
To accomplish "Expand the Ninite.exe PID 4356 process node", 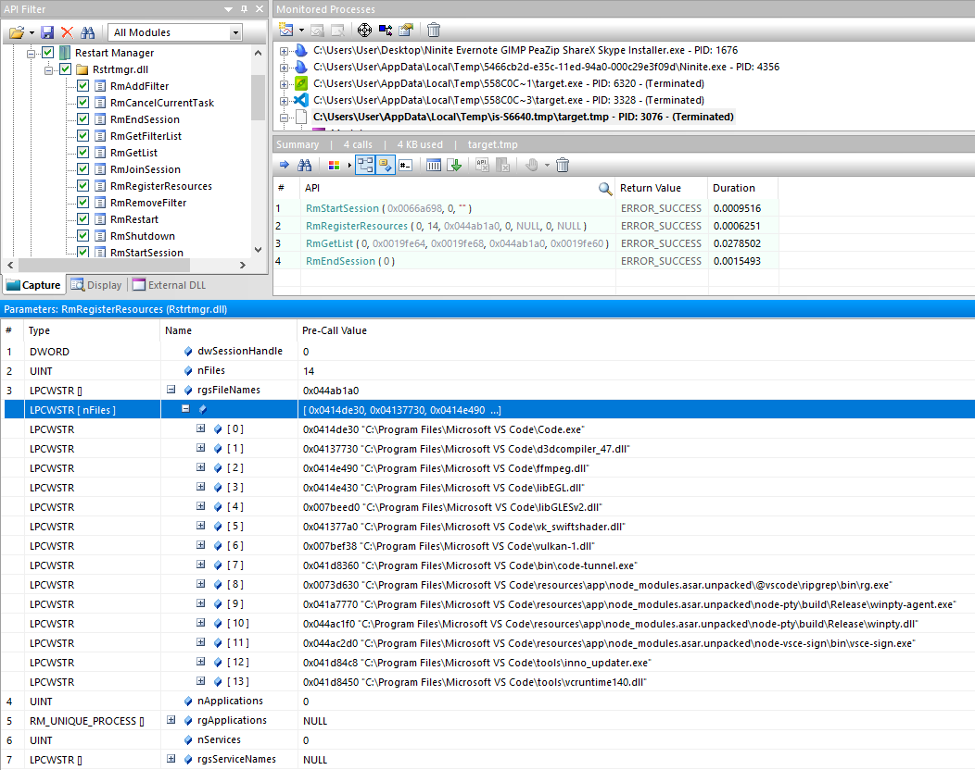I will point(284,67).
